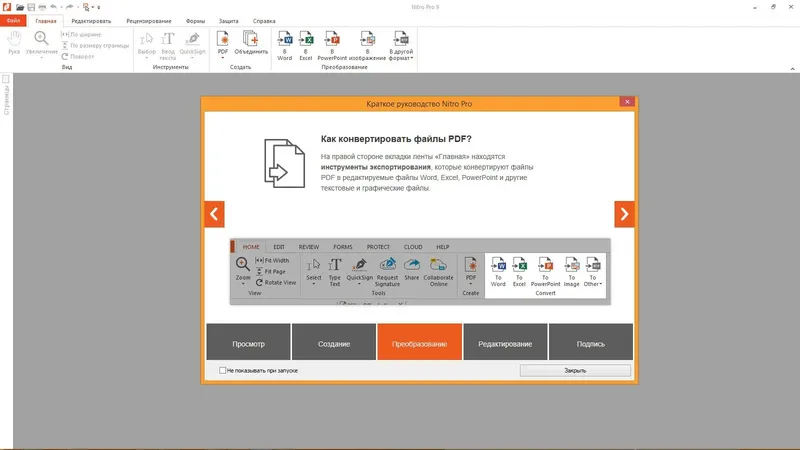Viewport: 800px width, 450px height.
Task: Choose По ширине fit-width view
Action: click(x=81, y=34)
